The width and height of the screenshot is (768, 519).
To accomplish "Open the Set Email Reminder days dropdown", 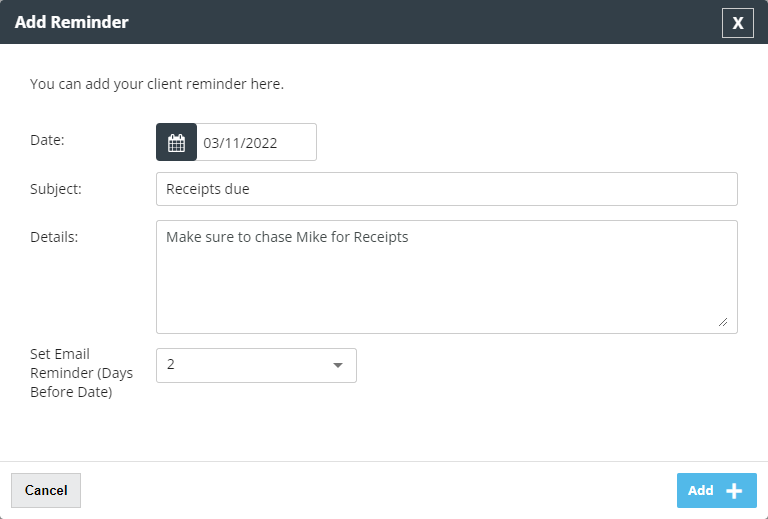I will pos(256,365).
